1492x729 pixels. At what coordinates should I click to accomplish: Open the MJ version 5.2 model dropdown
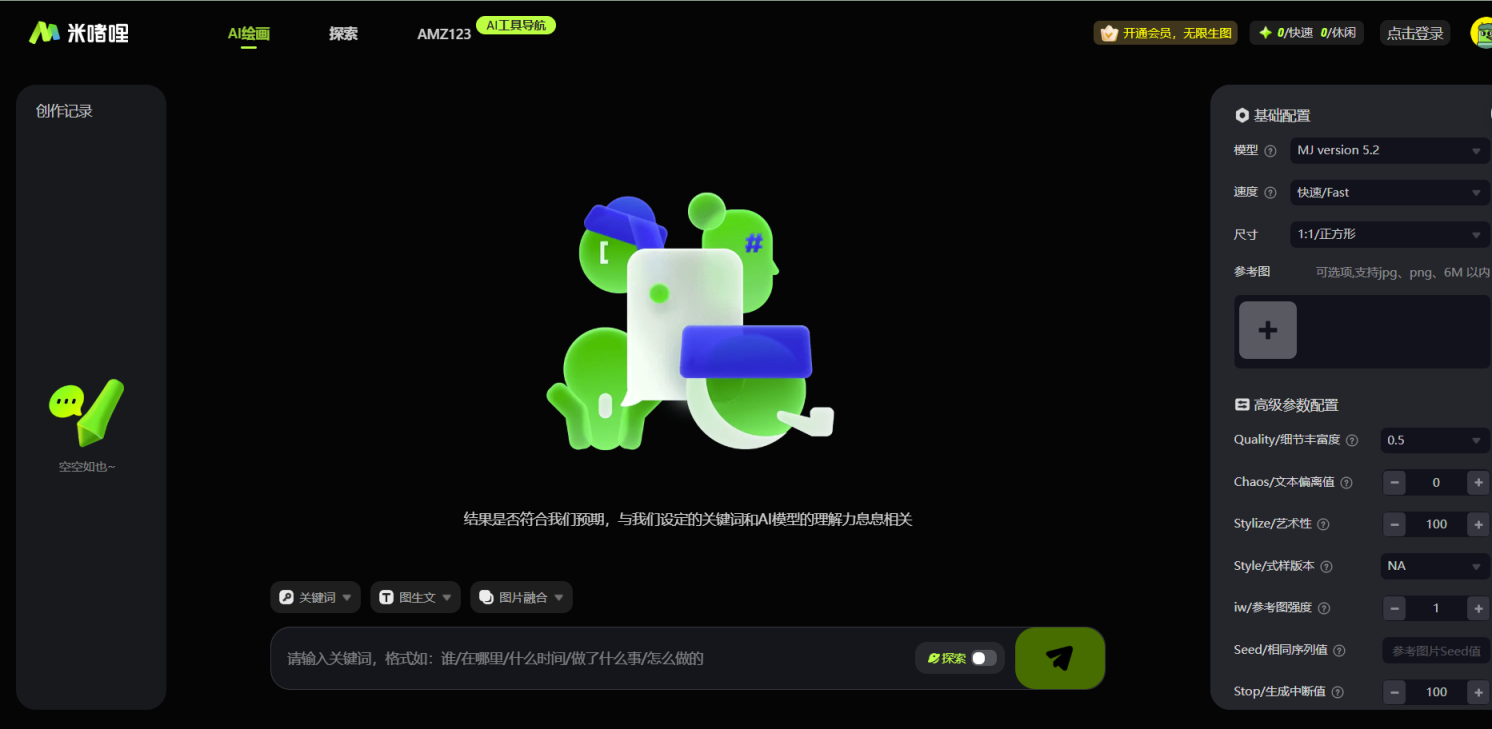point(1389,150)
